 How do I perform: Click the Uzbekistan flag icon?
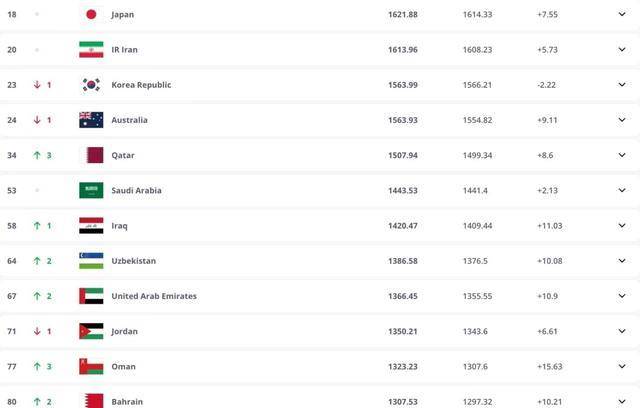point(91,261)
